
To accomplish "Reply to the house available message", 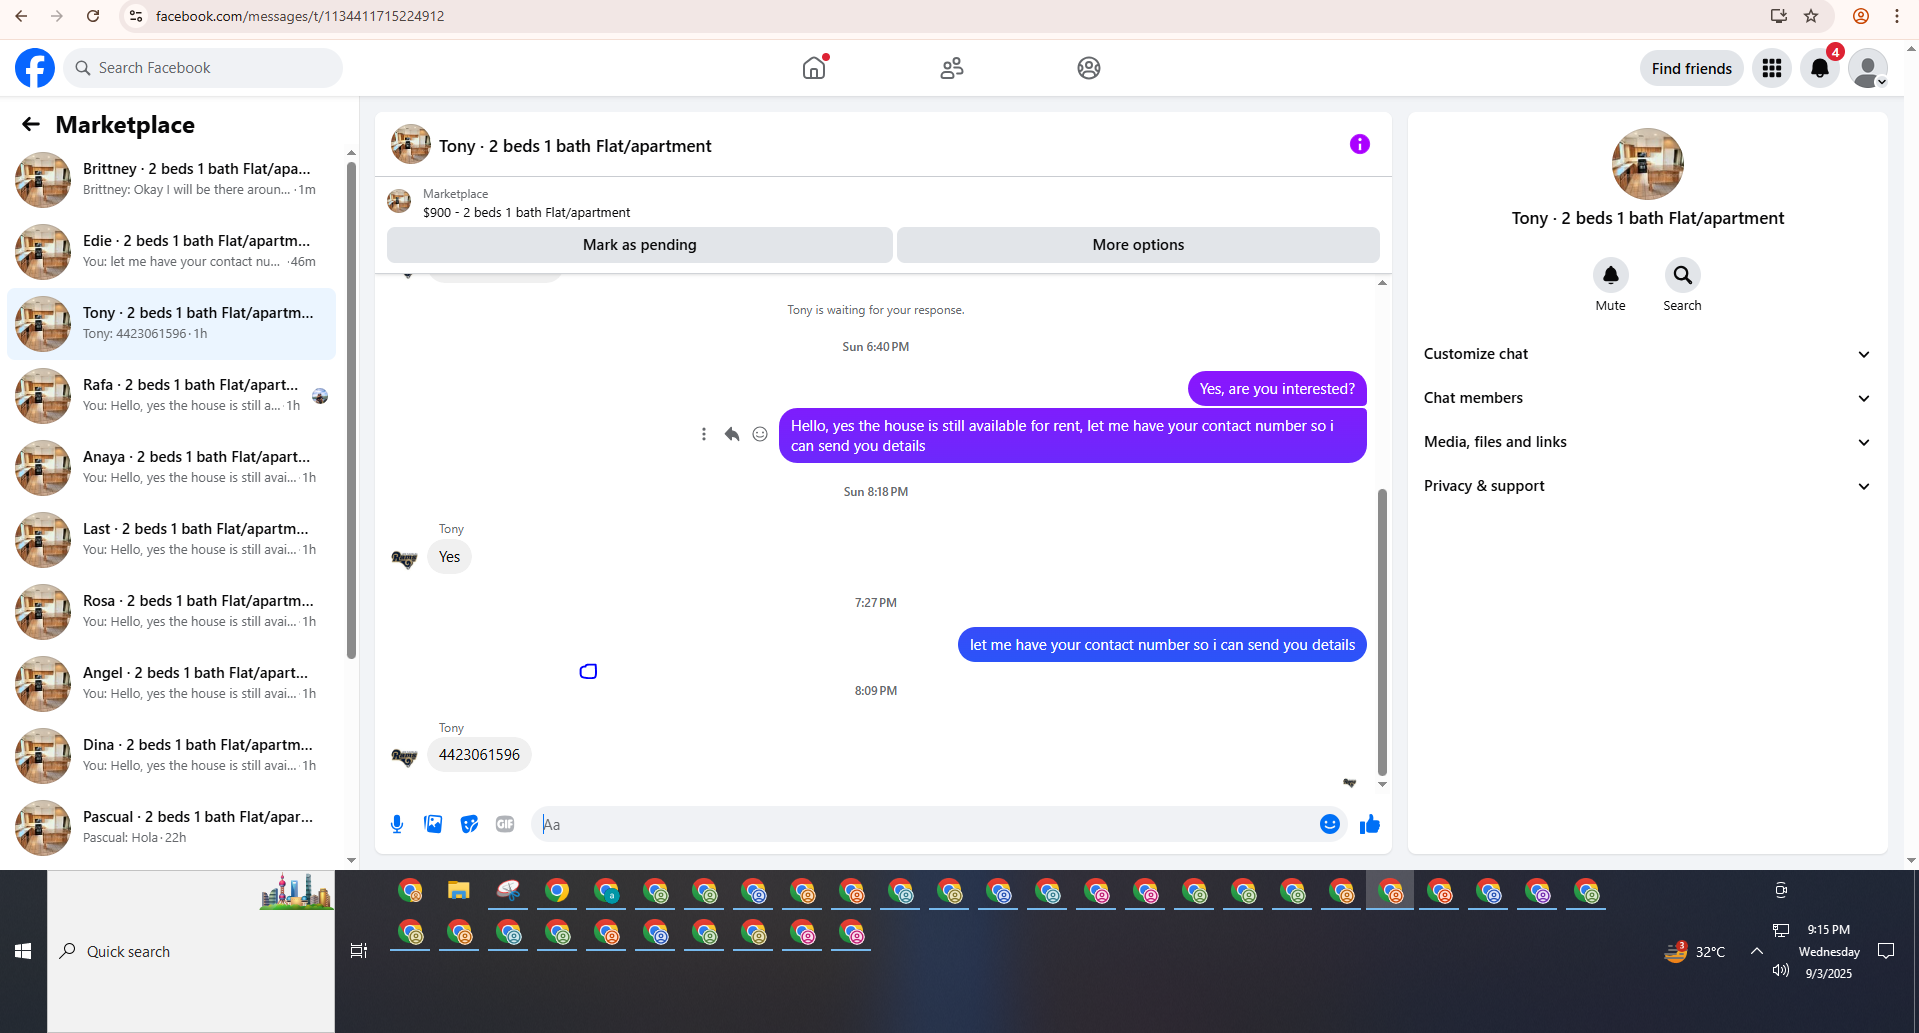I will click(x=732, y=434).
